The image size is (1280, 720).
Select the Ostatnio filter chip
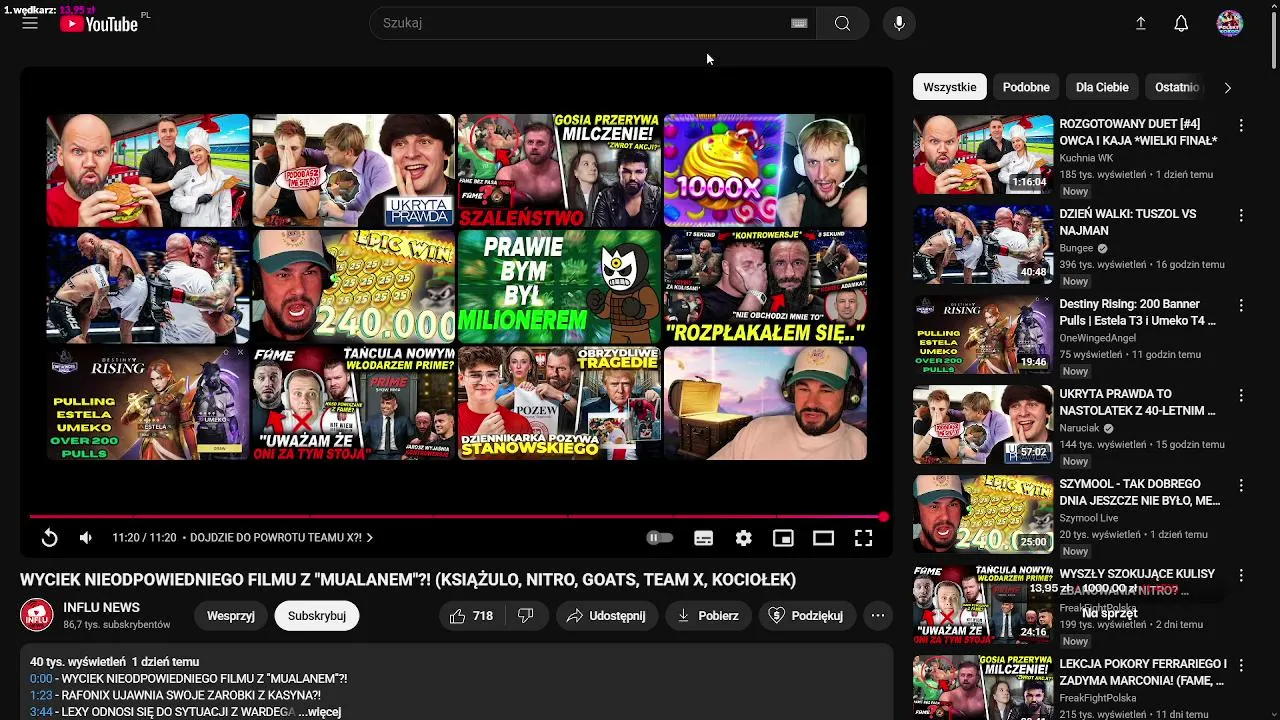point(1177,87)
